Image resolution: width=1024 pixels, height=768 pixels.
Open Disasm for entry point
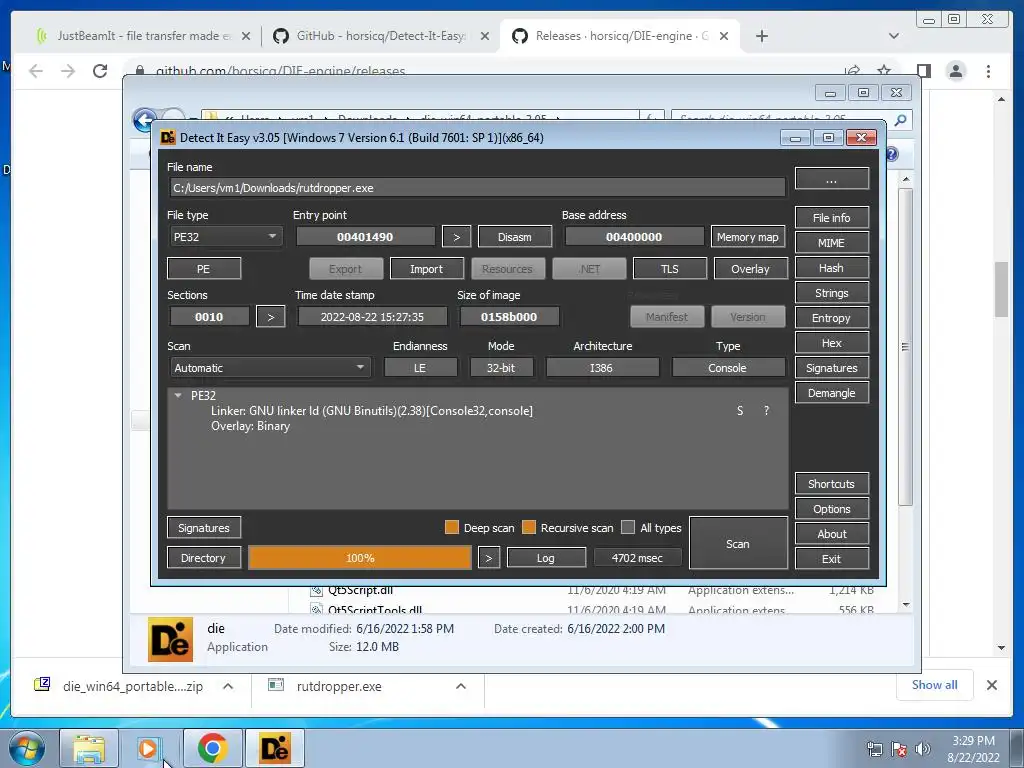(x=515, y=236)
